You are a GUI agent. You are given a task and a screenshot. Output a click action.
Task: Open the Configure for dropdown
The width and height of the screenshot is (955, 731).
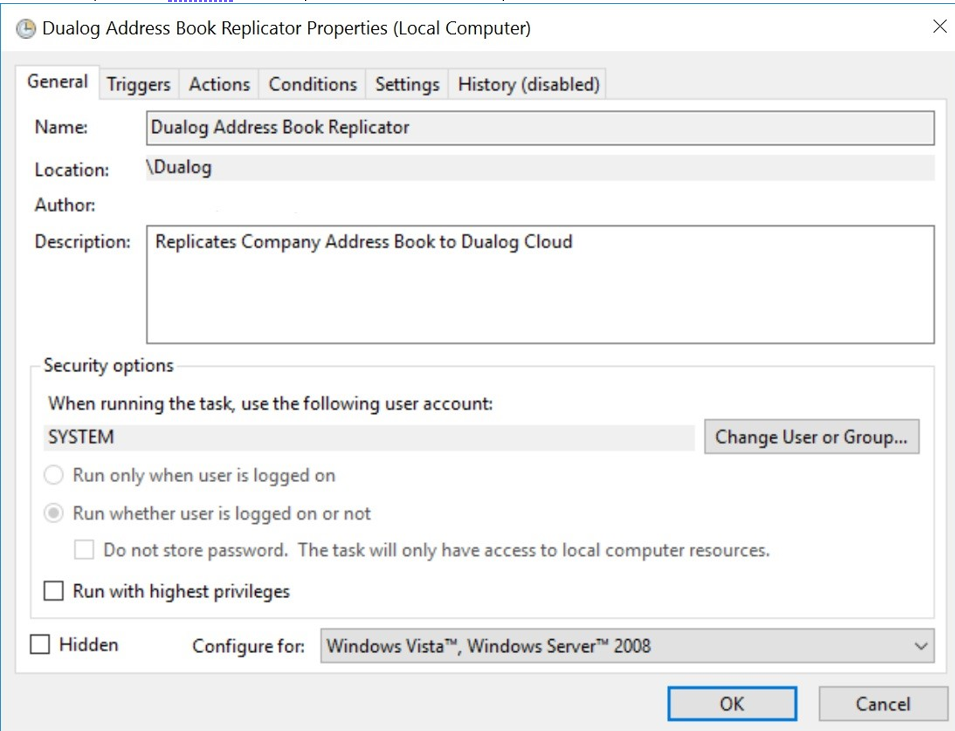[627, 646]
